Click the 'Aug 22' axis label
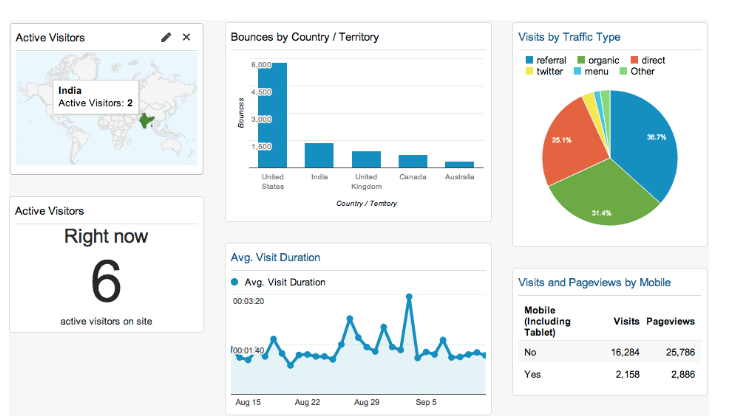Image resolution: width=730 pixels, height=419 pixels. (x=307, y=402)
